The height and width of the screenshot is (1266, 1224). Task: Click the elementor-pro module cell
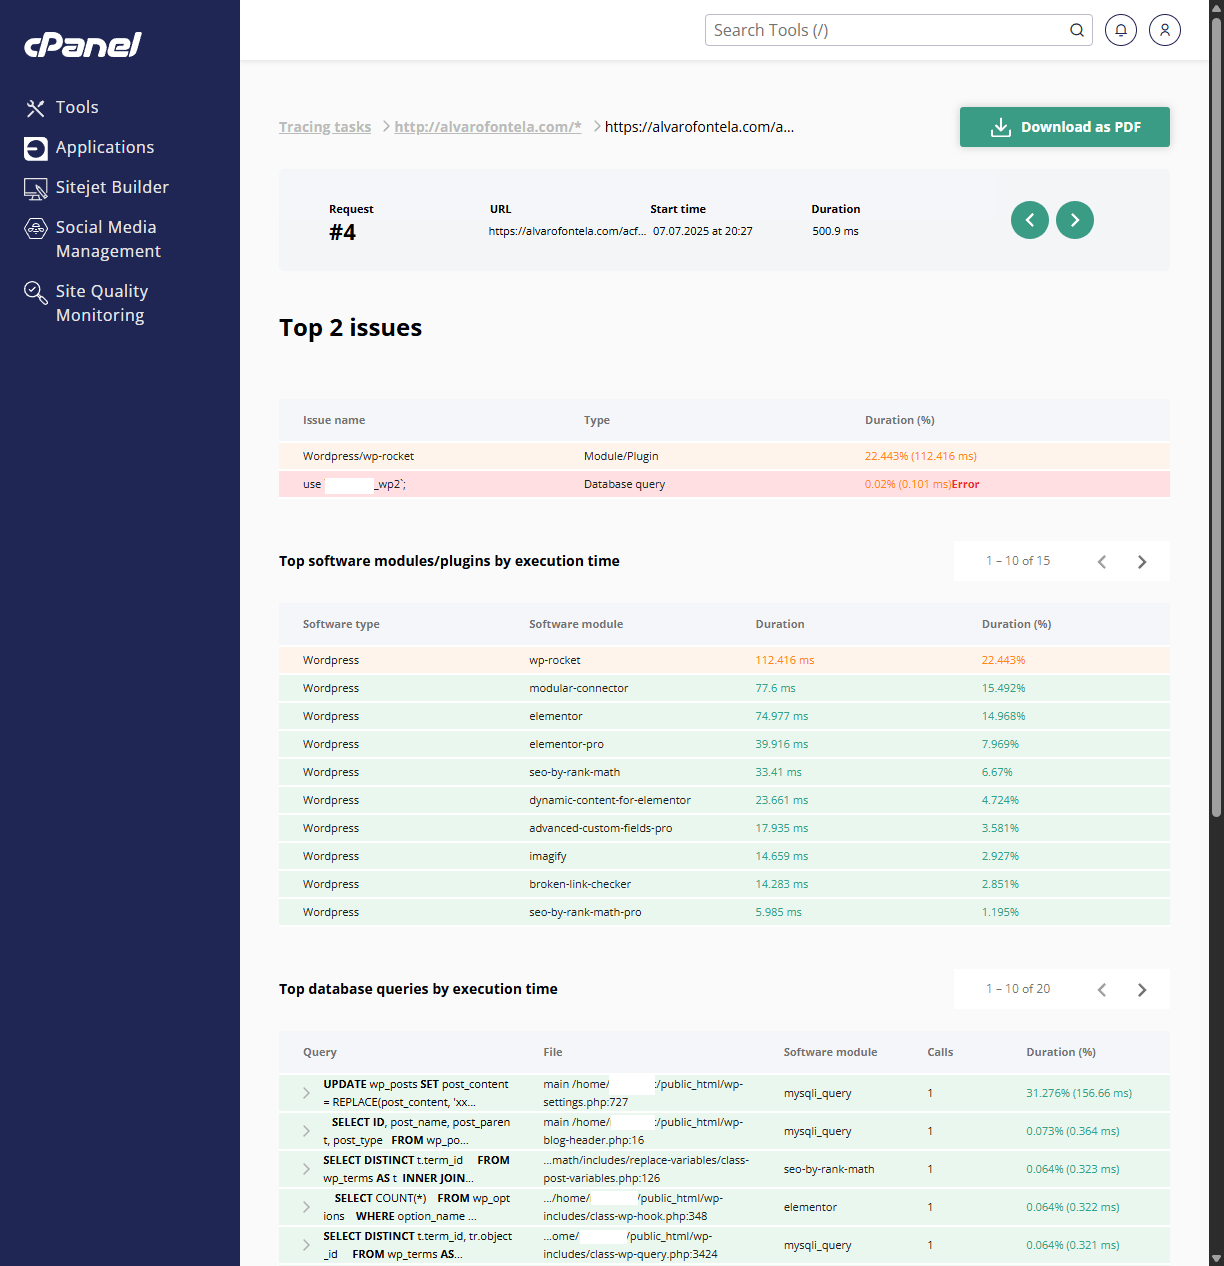pyautogui.click(x=567, y=744)
